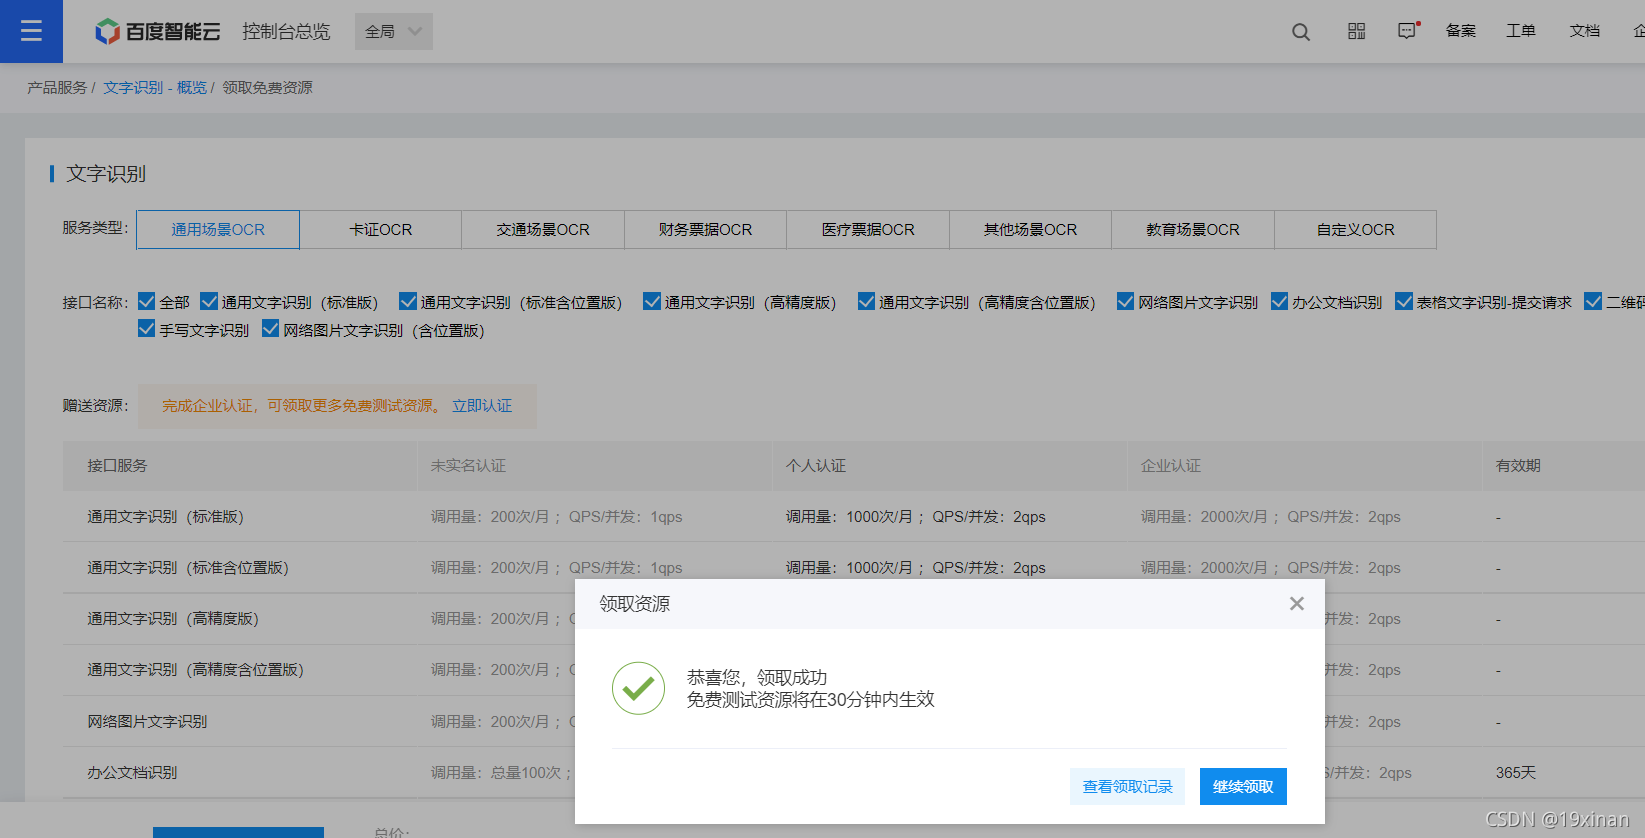Close the 领取资源 dialog
Image resolution: width=1645 pixels, height=838 pixels.
(1296, 604)
